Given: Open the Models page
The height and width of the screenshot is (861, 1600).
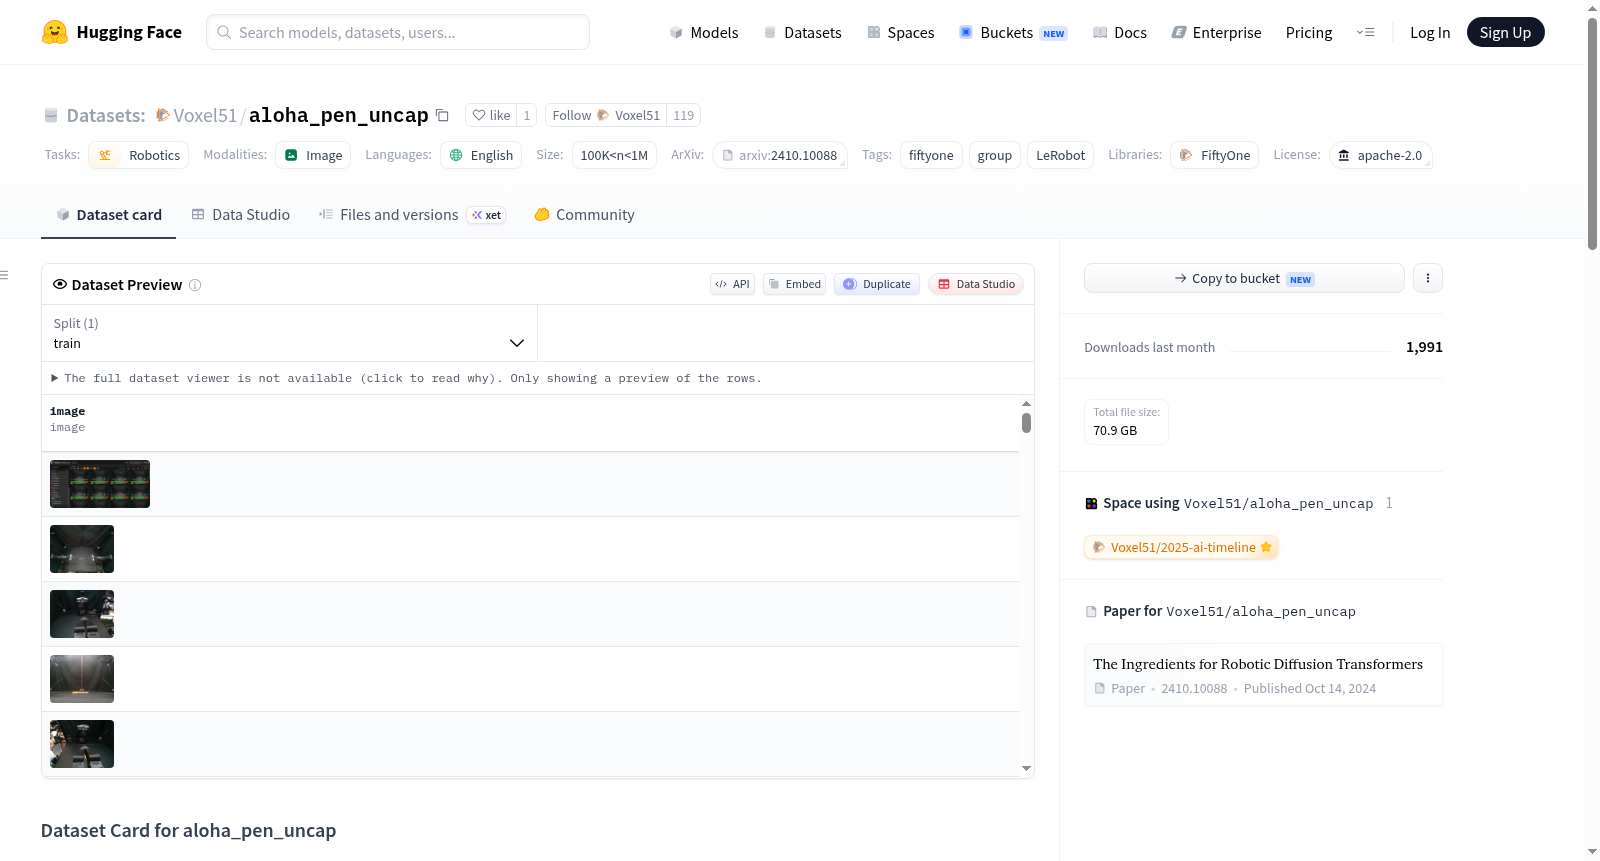Looking at the screenshot, I should 704,32.
